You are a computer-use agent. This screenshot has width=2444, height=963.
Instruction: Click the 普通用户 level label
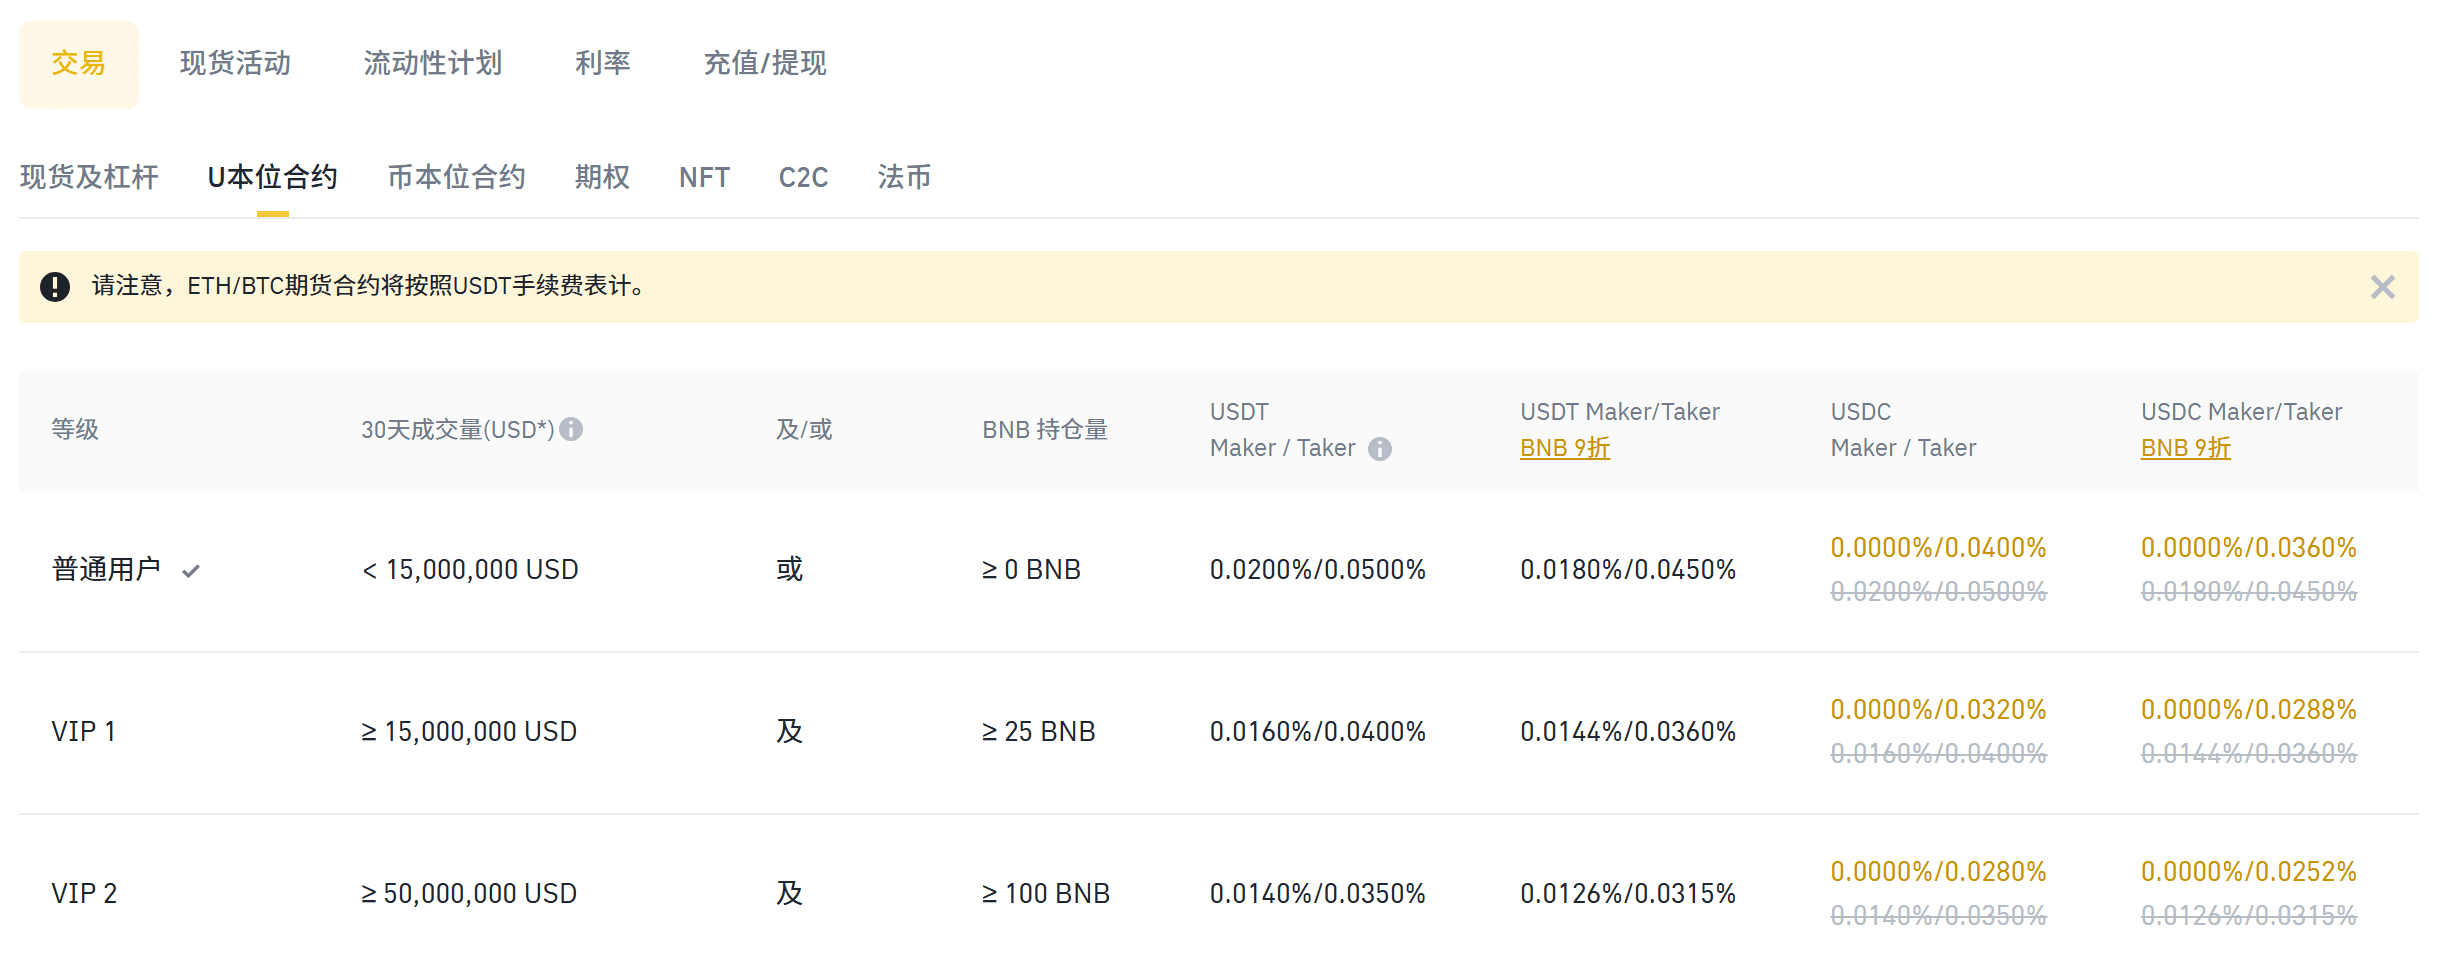[106, 570]
